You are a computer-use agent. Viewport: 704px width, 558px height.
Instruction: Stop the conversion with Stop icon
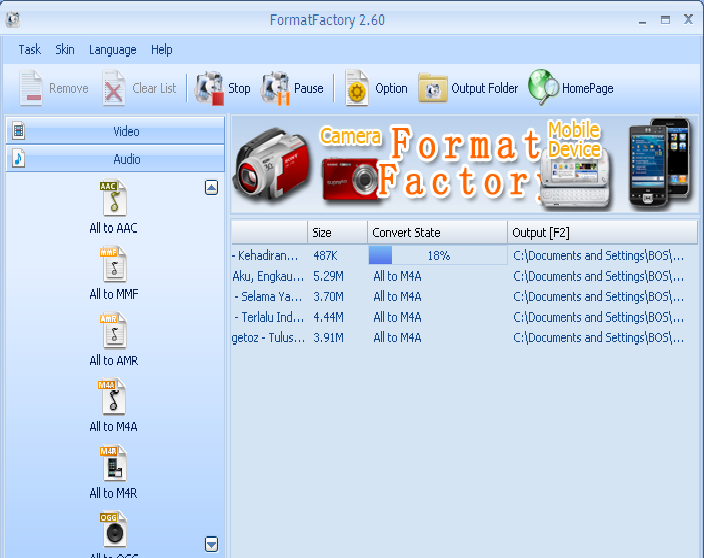point(209,88)
